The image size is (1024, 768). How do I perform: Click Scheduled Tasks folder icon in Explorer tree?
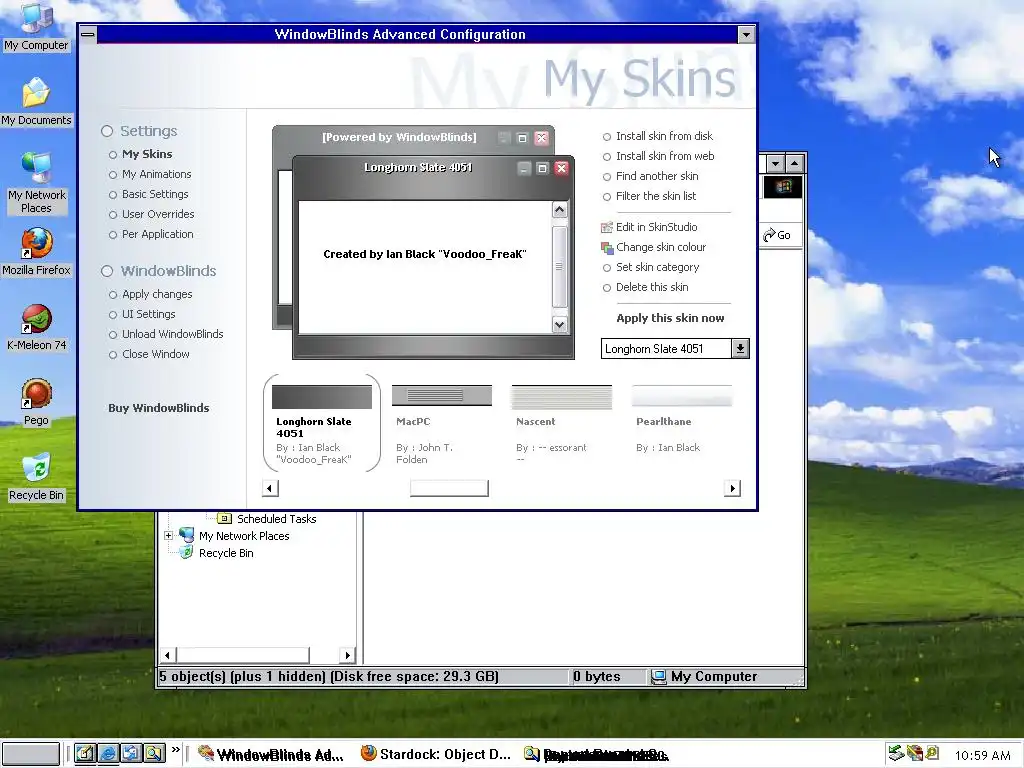224,519
